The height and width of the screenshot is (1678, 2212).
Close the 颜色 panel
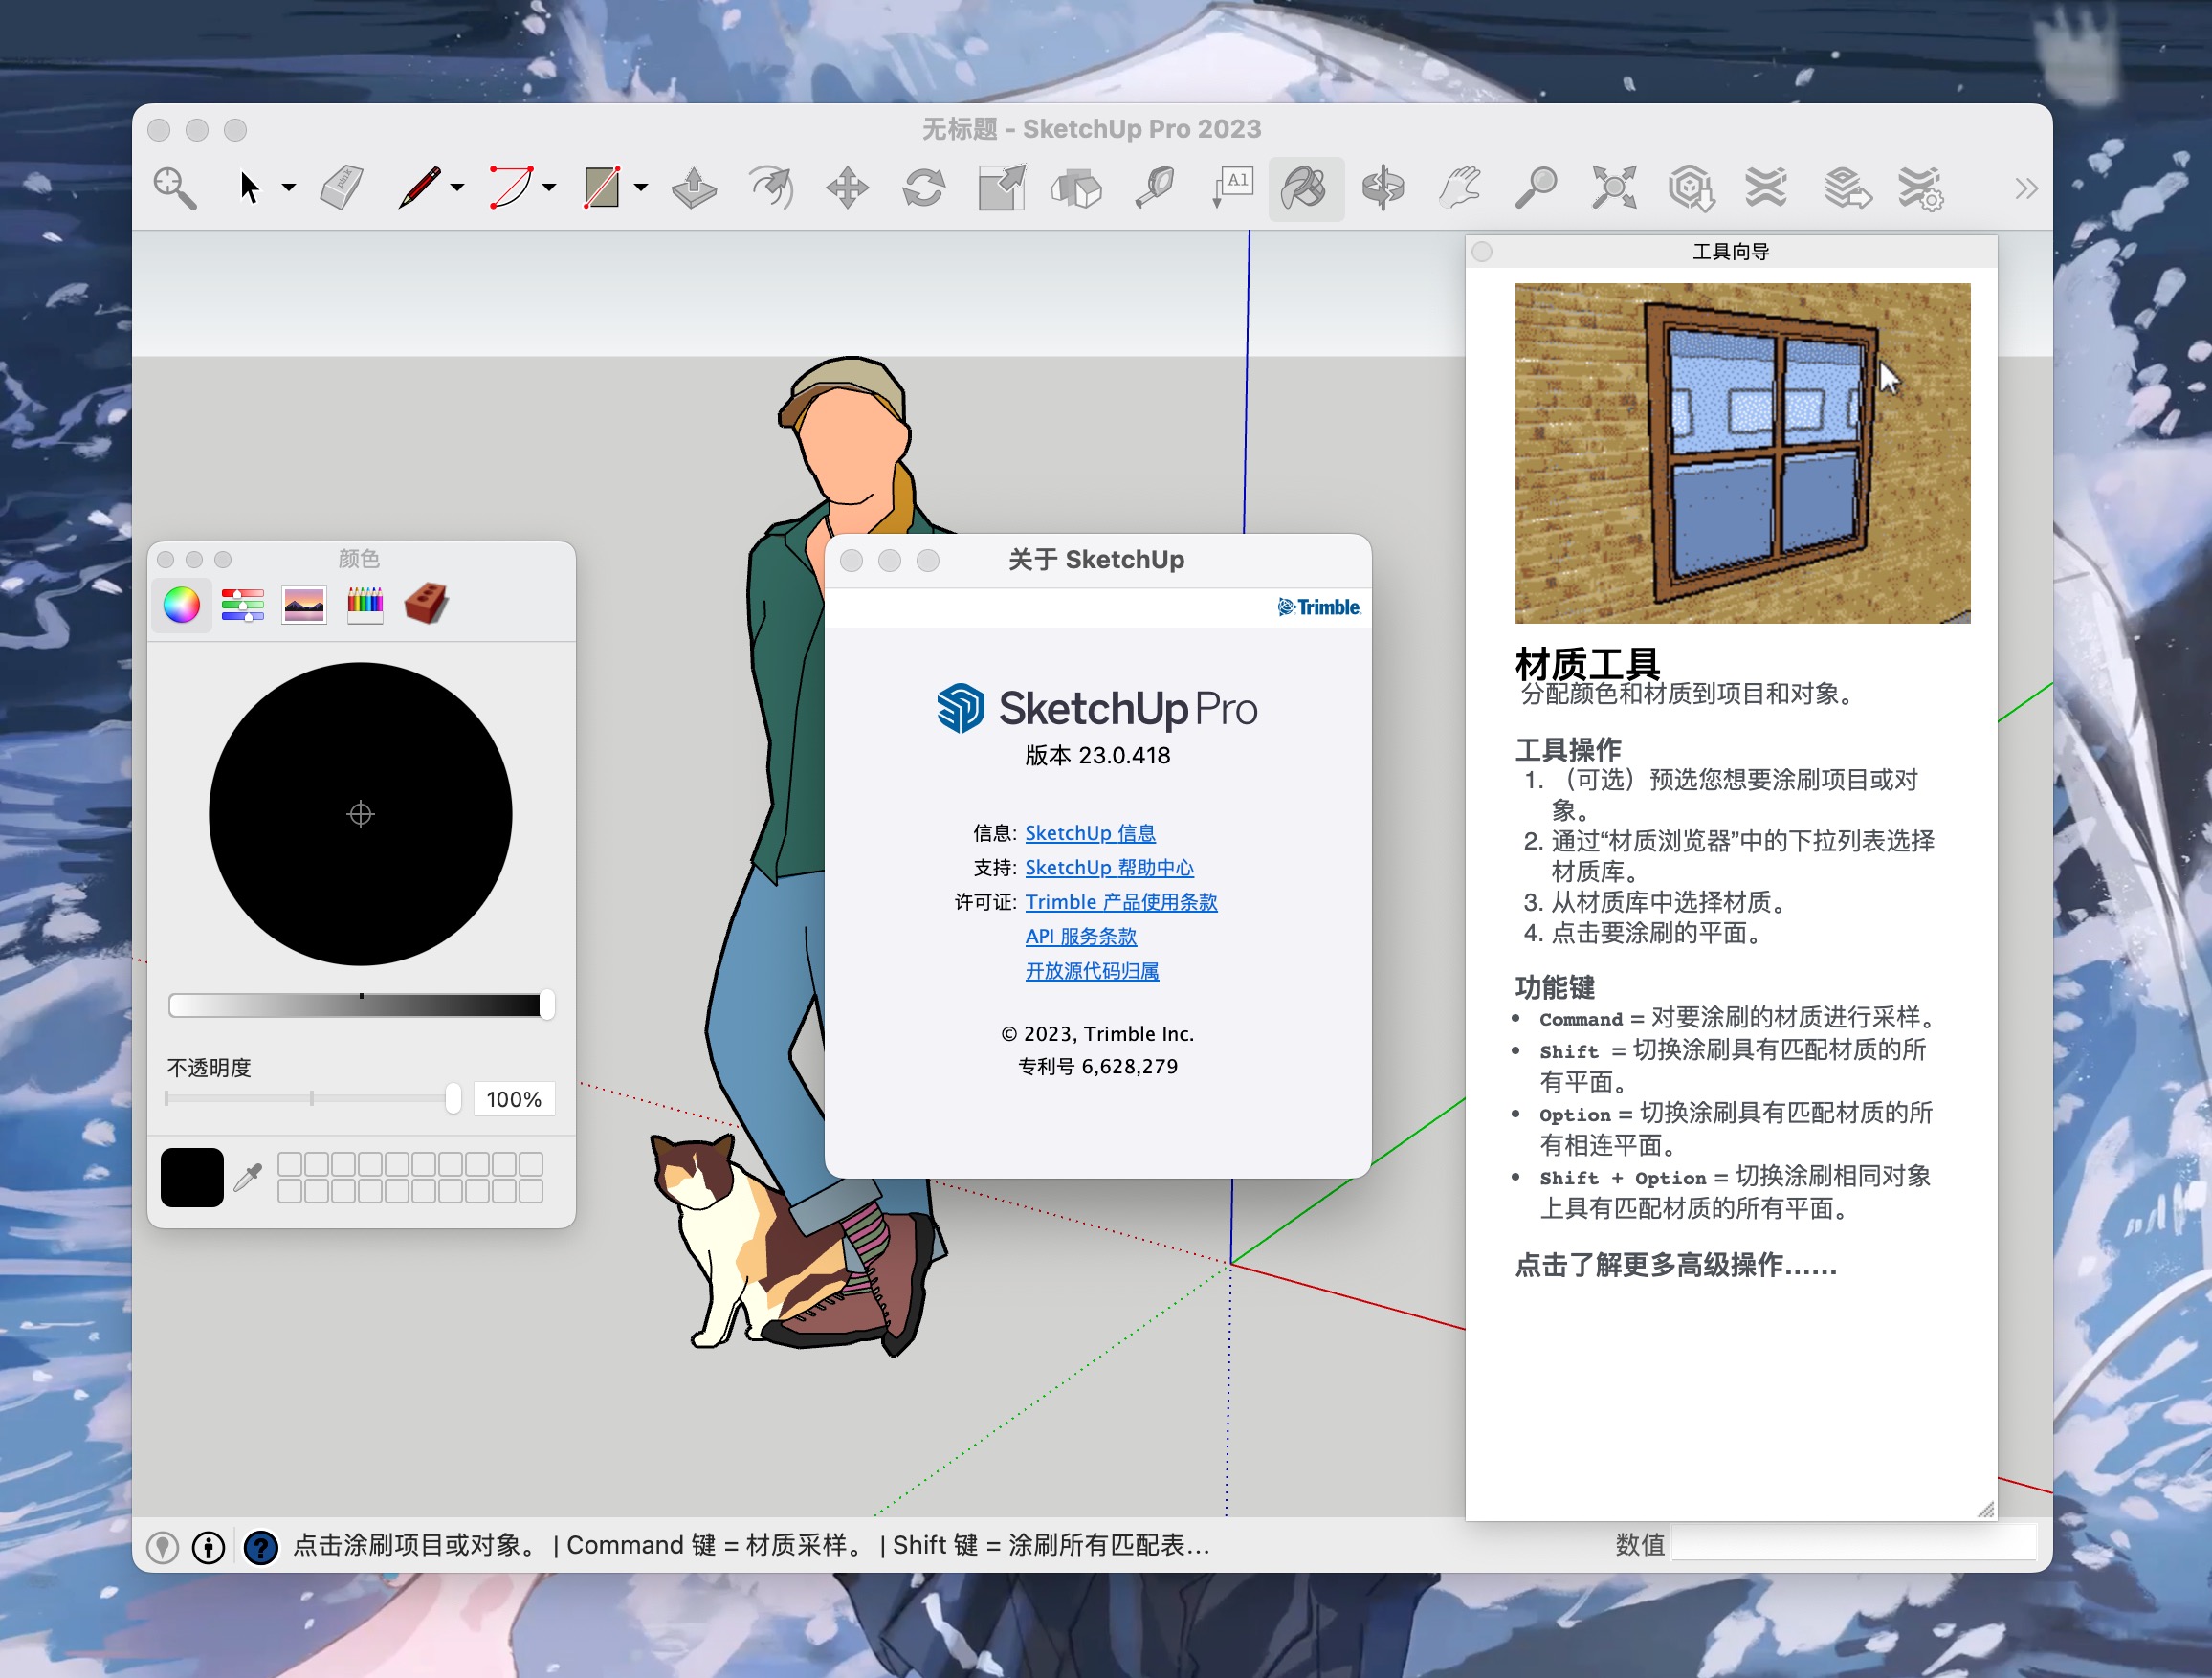[x=166, y=560]
